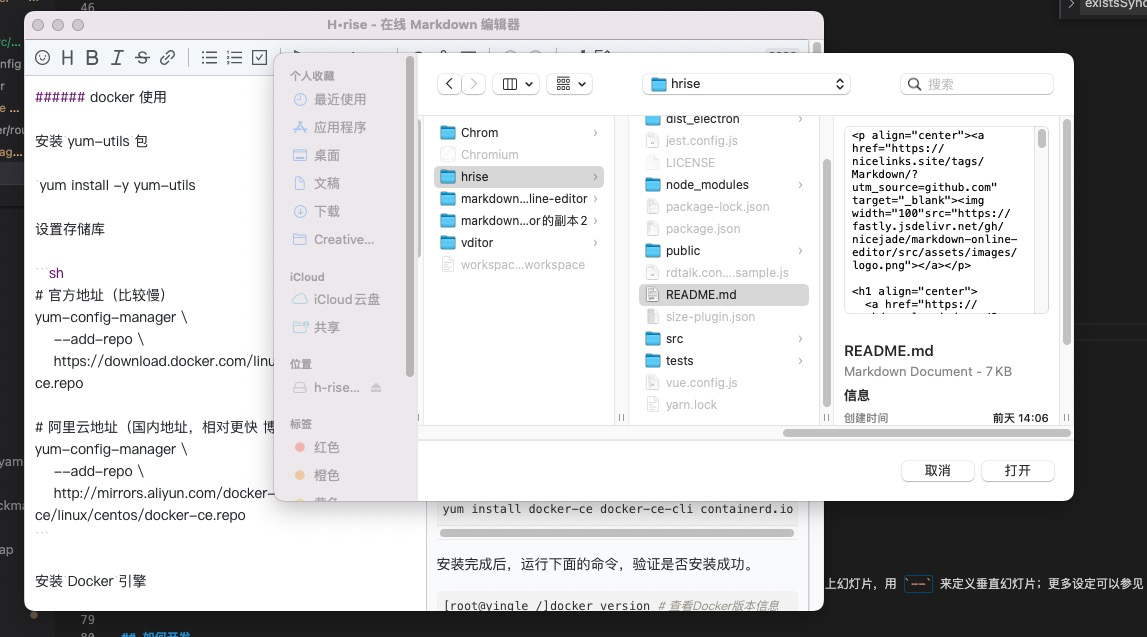1147x637 pixels.
Task: Insert a heading with the H toolbar icon
Action: point(66,58)
